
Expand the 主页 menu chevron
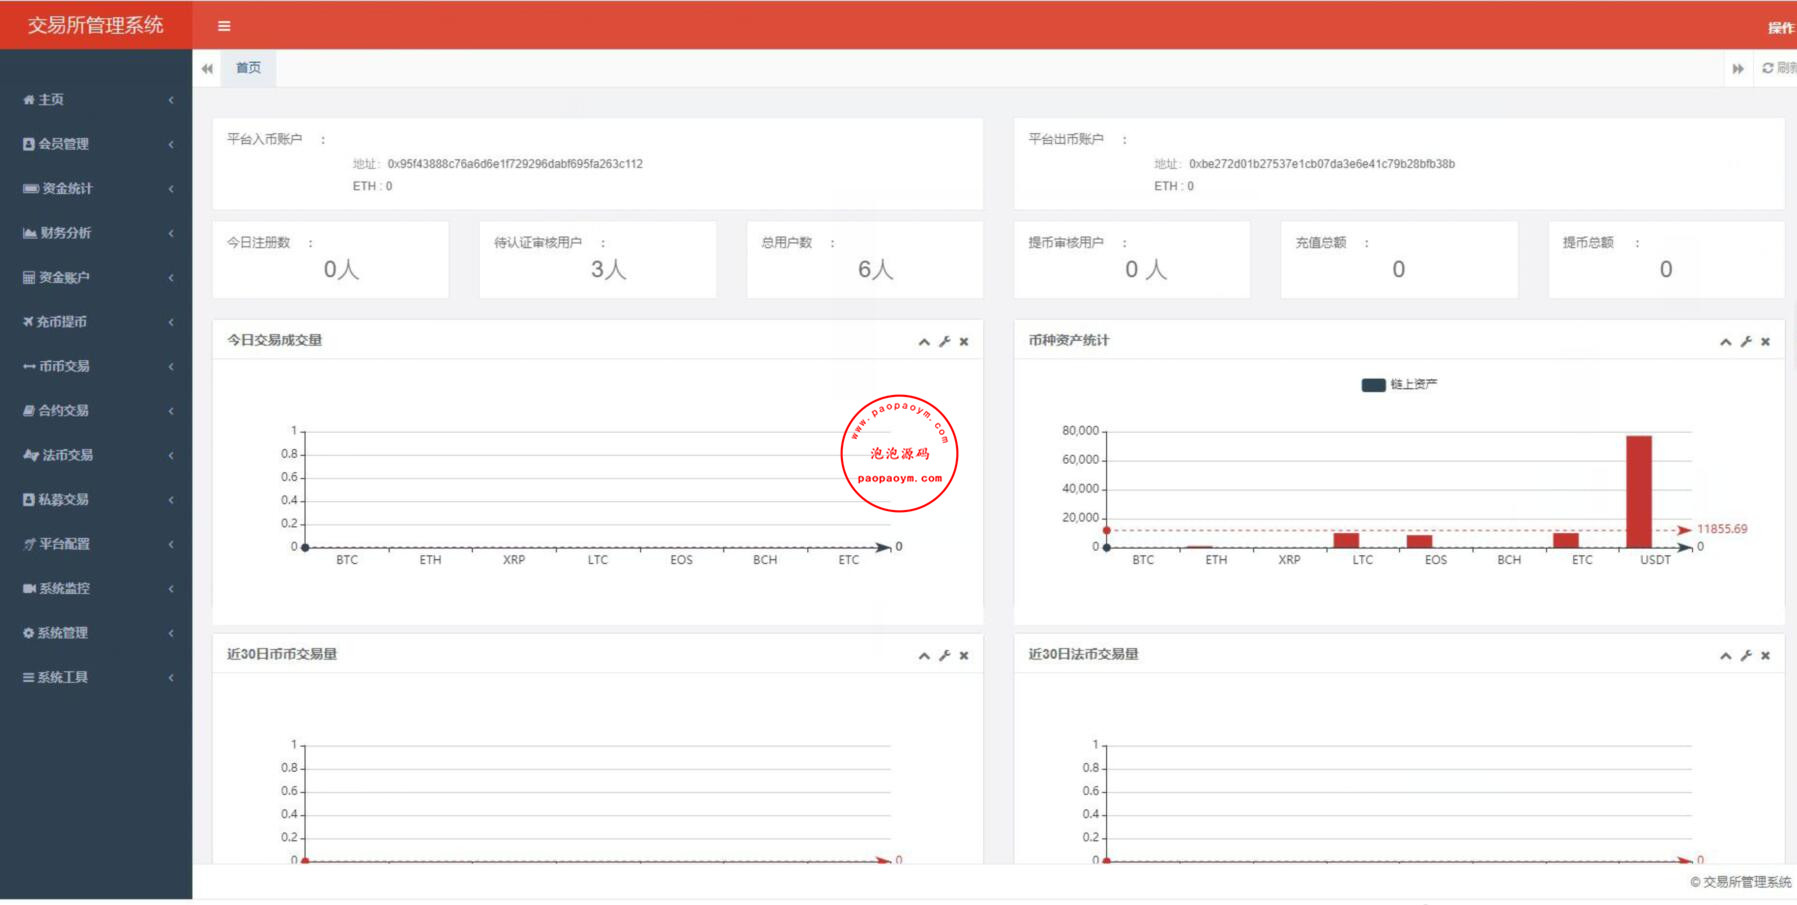(x=171, y=100)
